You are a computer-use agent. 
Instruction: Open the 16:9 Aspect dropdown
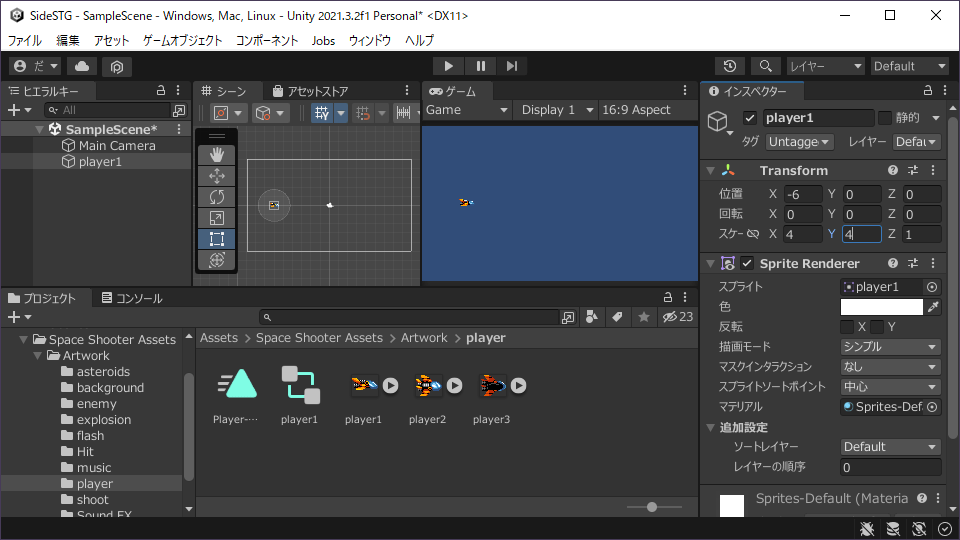click(647, 110)
